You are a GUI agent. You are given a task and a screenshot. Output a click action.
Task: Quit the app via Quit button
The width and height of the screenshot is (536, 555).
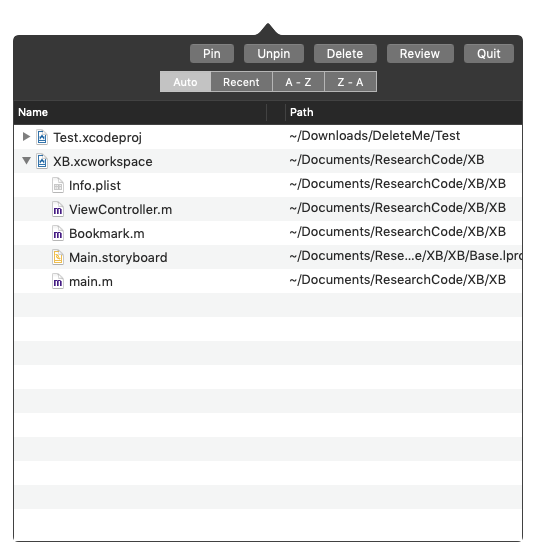coord(489,53)
